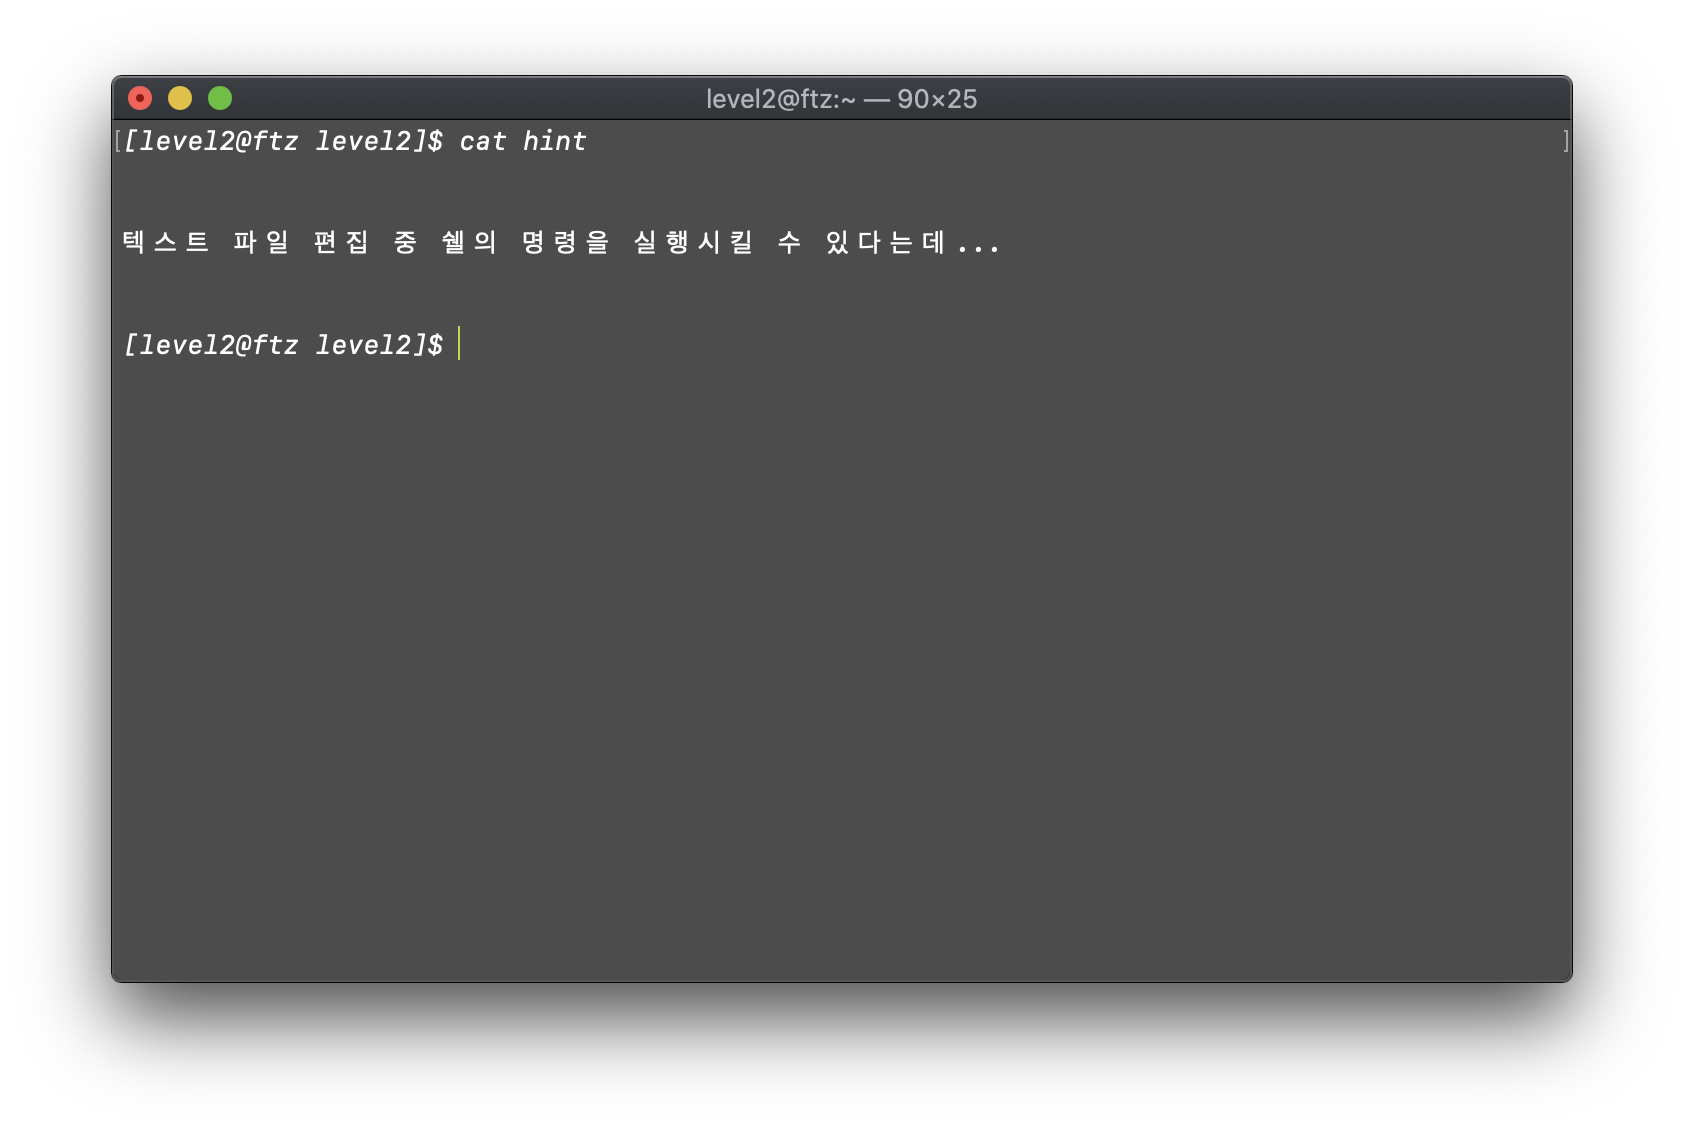The width and height of the screenshot is (1684, 1130).
Task: Click the Korean hint line '텍스트 파일 편집 중'
Action: point(270,243)
